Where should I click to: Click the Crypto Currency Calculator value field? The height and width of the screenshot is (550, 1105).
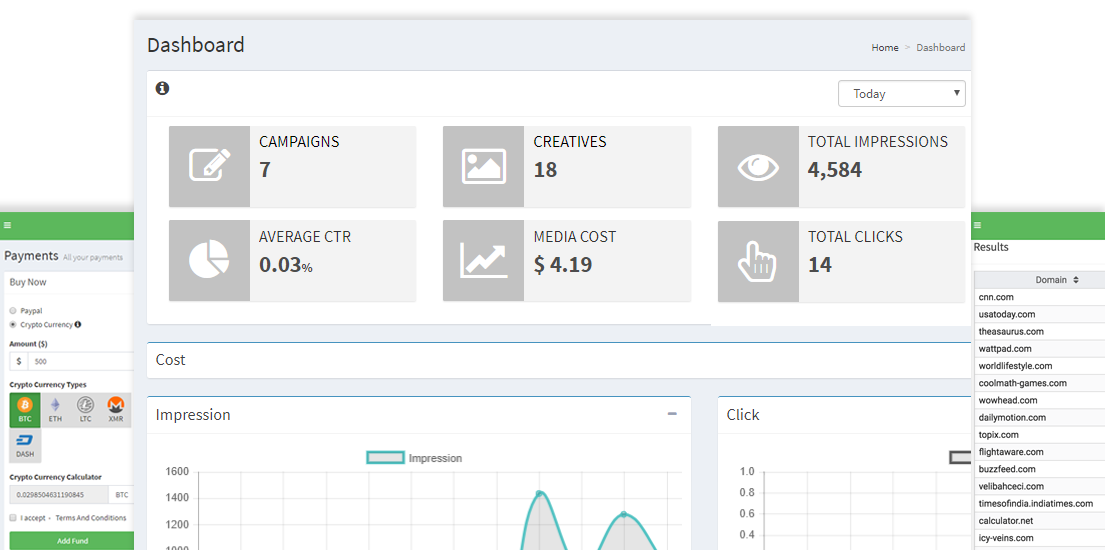coord(59,494)
